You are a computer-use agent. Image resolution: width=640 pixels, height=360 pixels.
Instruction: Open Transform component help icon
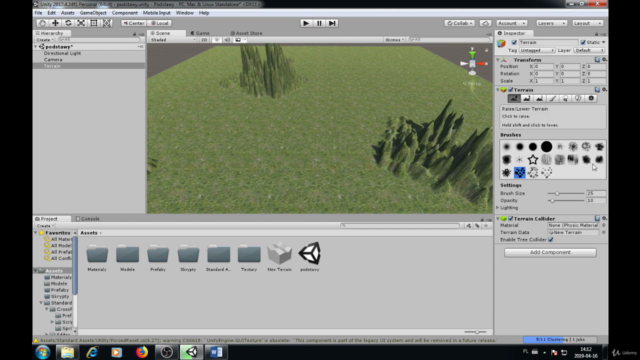[597, 60]
